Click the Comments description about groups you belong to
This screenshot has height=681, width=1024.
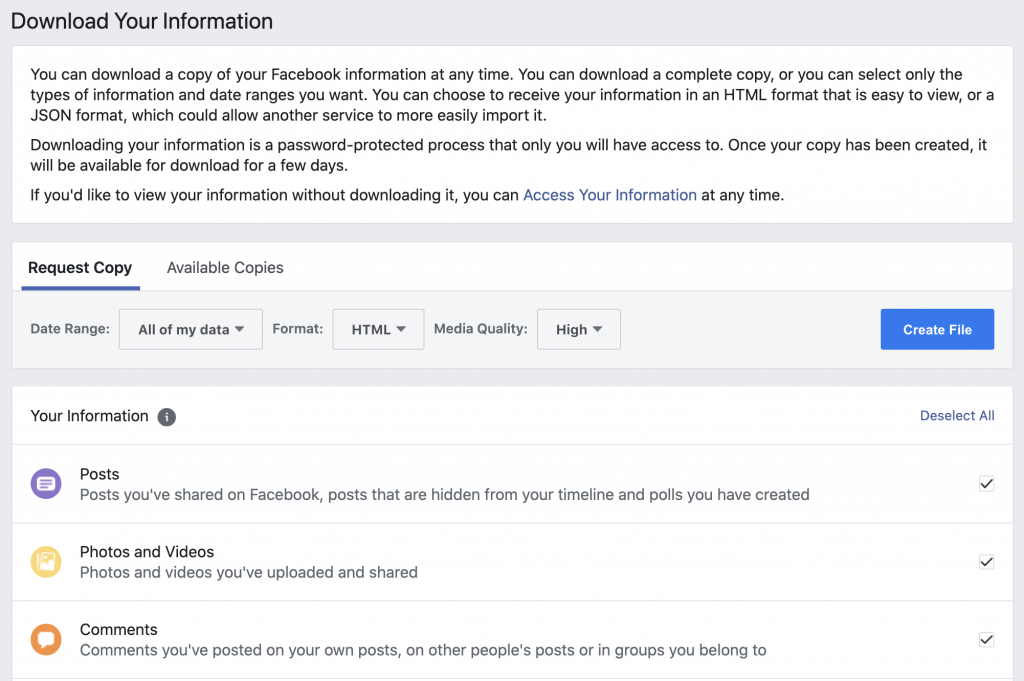click(x=423, y=650)
